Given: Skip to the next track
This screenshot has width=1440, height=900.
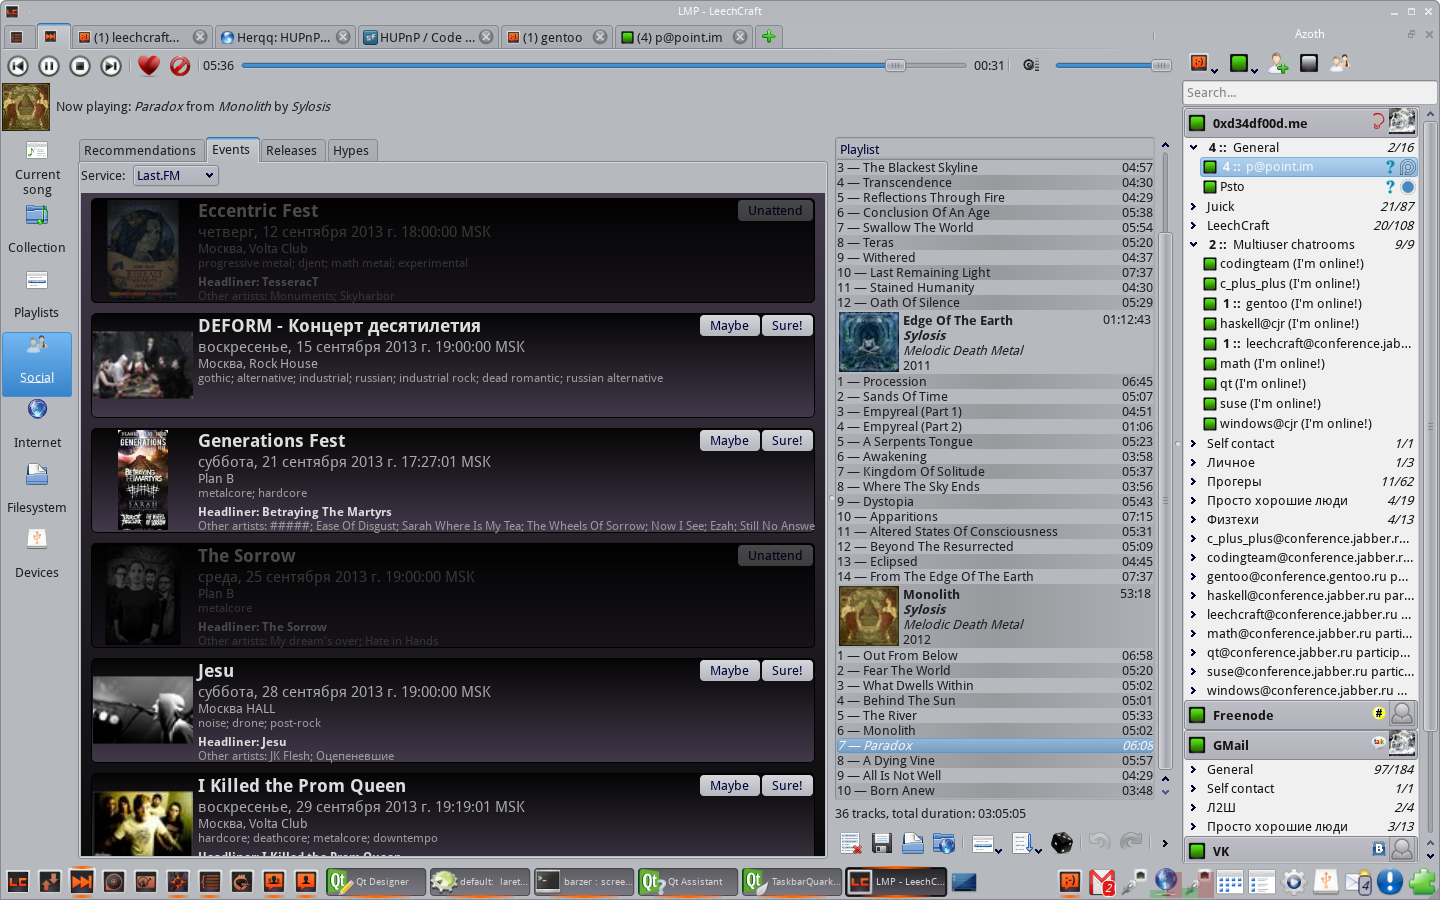Looking at the screenshot, I should 111,66.
